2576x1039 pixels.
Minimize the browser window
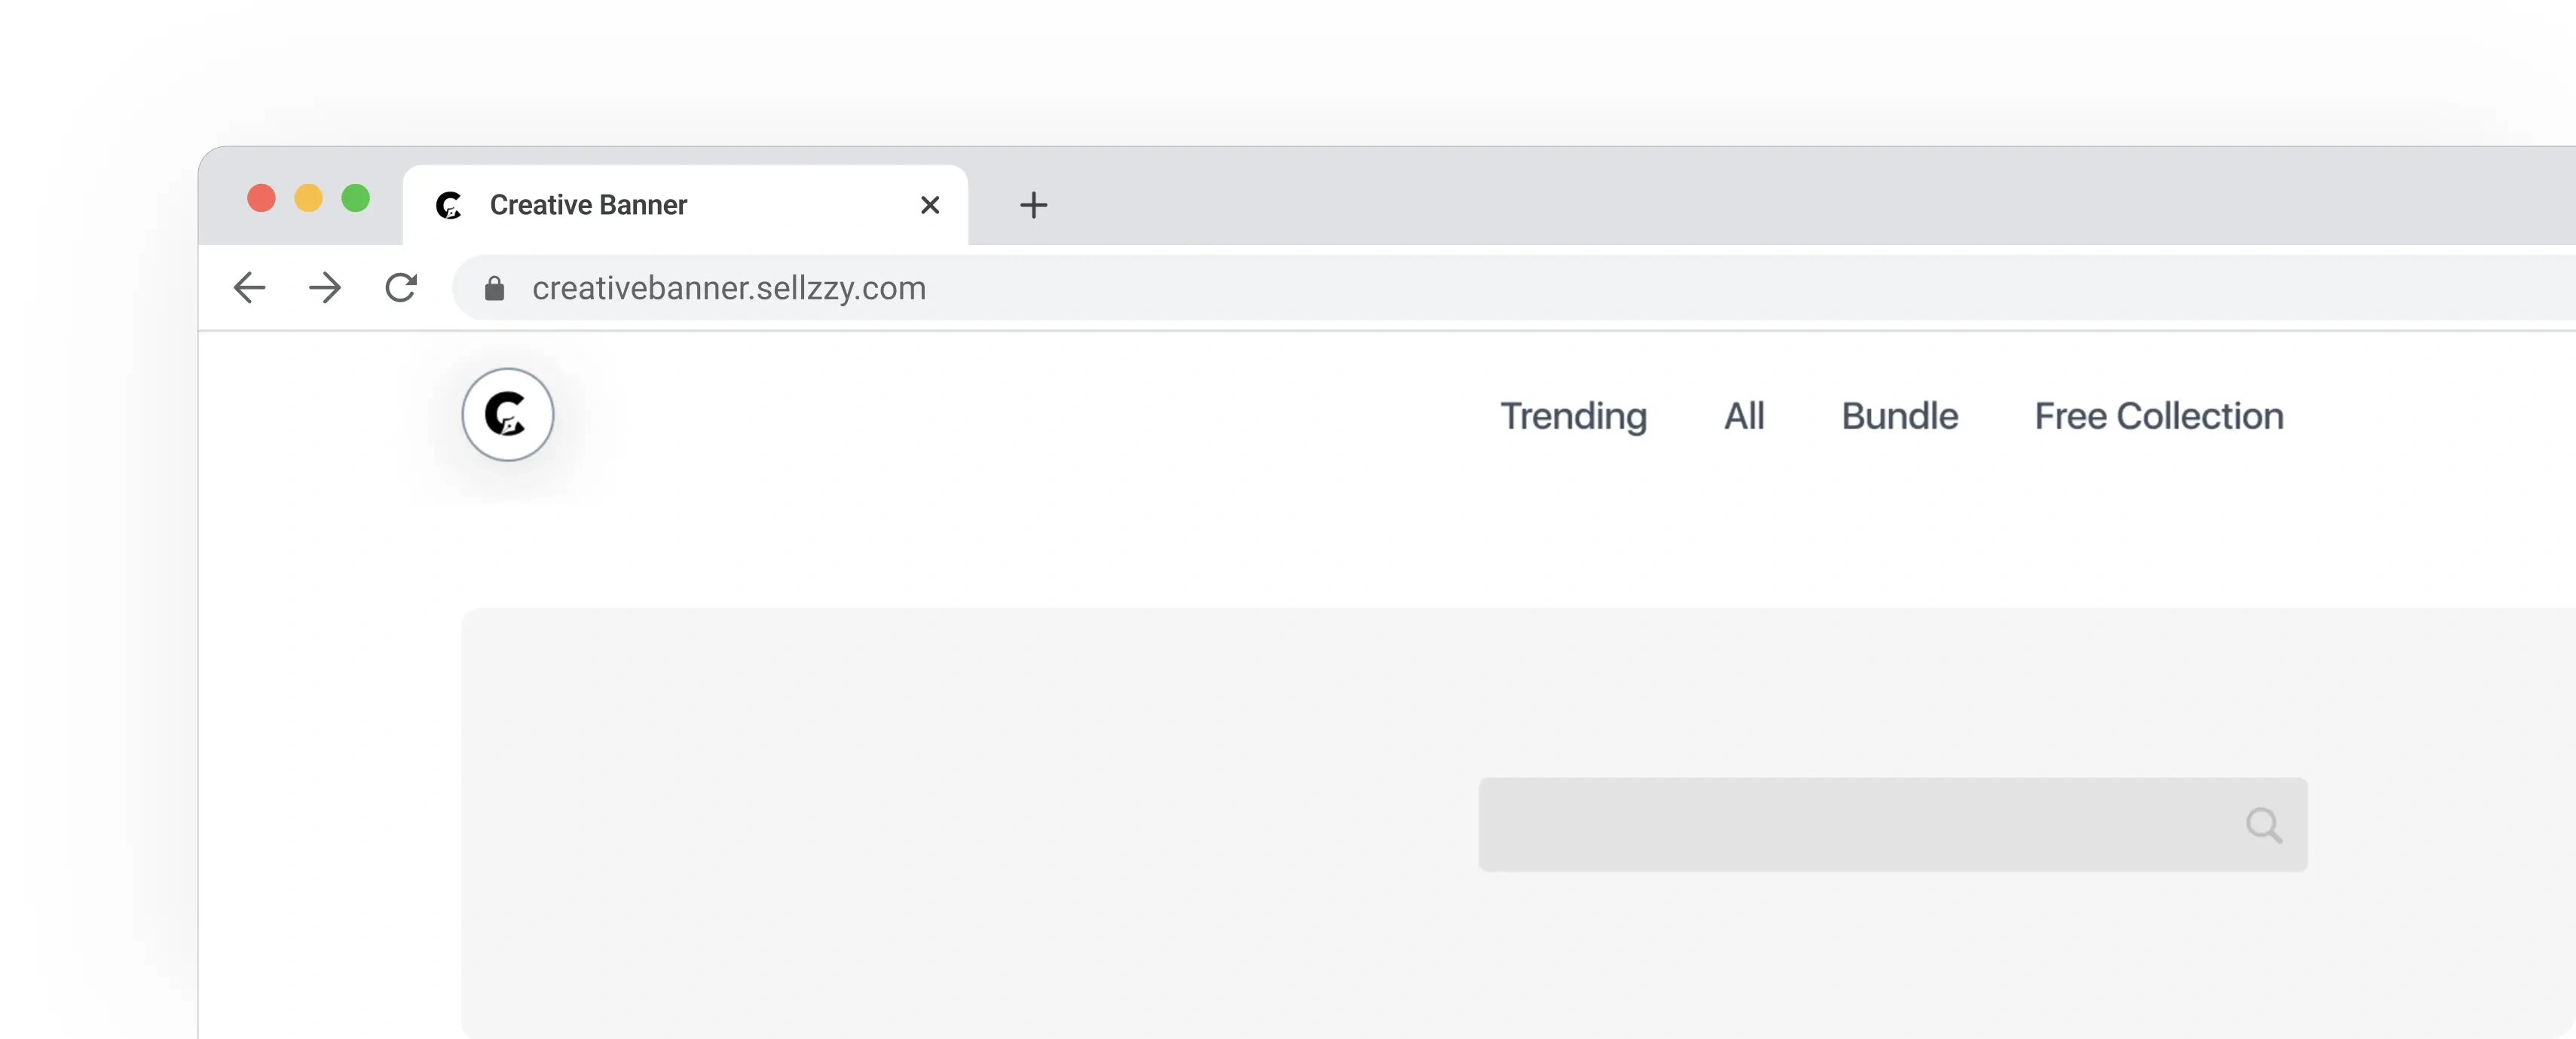tap(308, 198)
